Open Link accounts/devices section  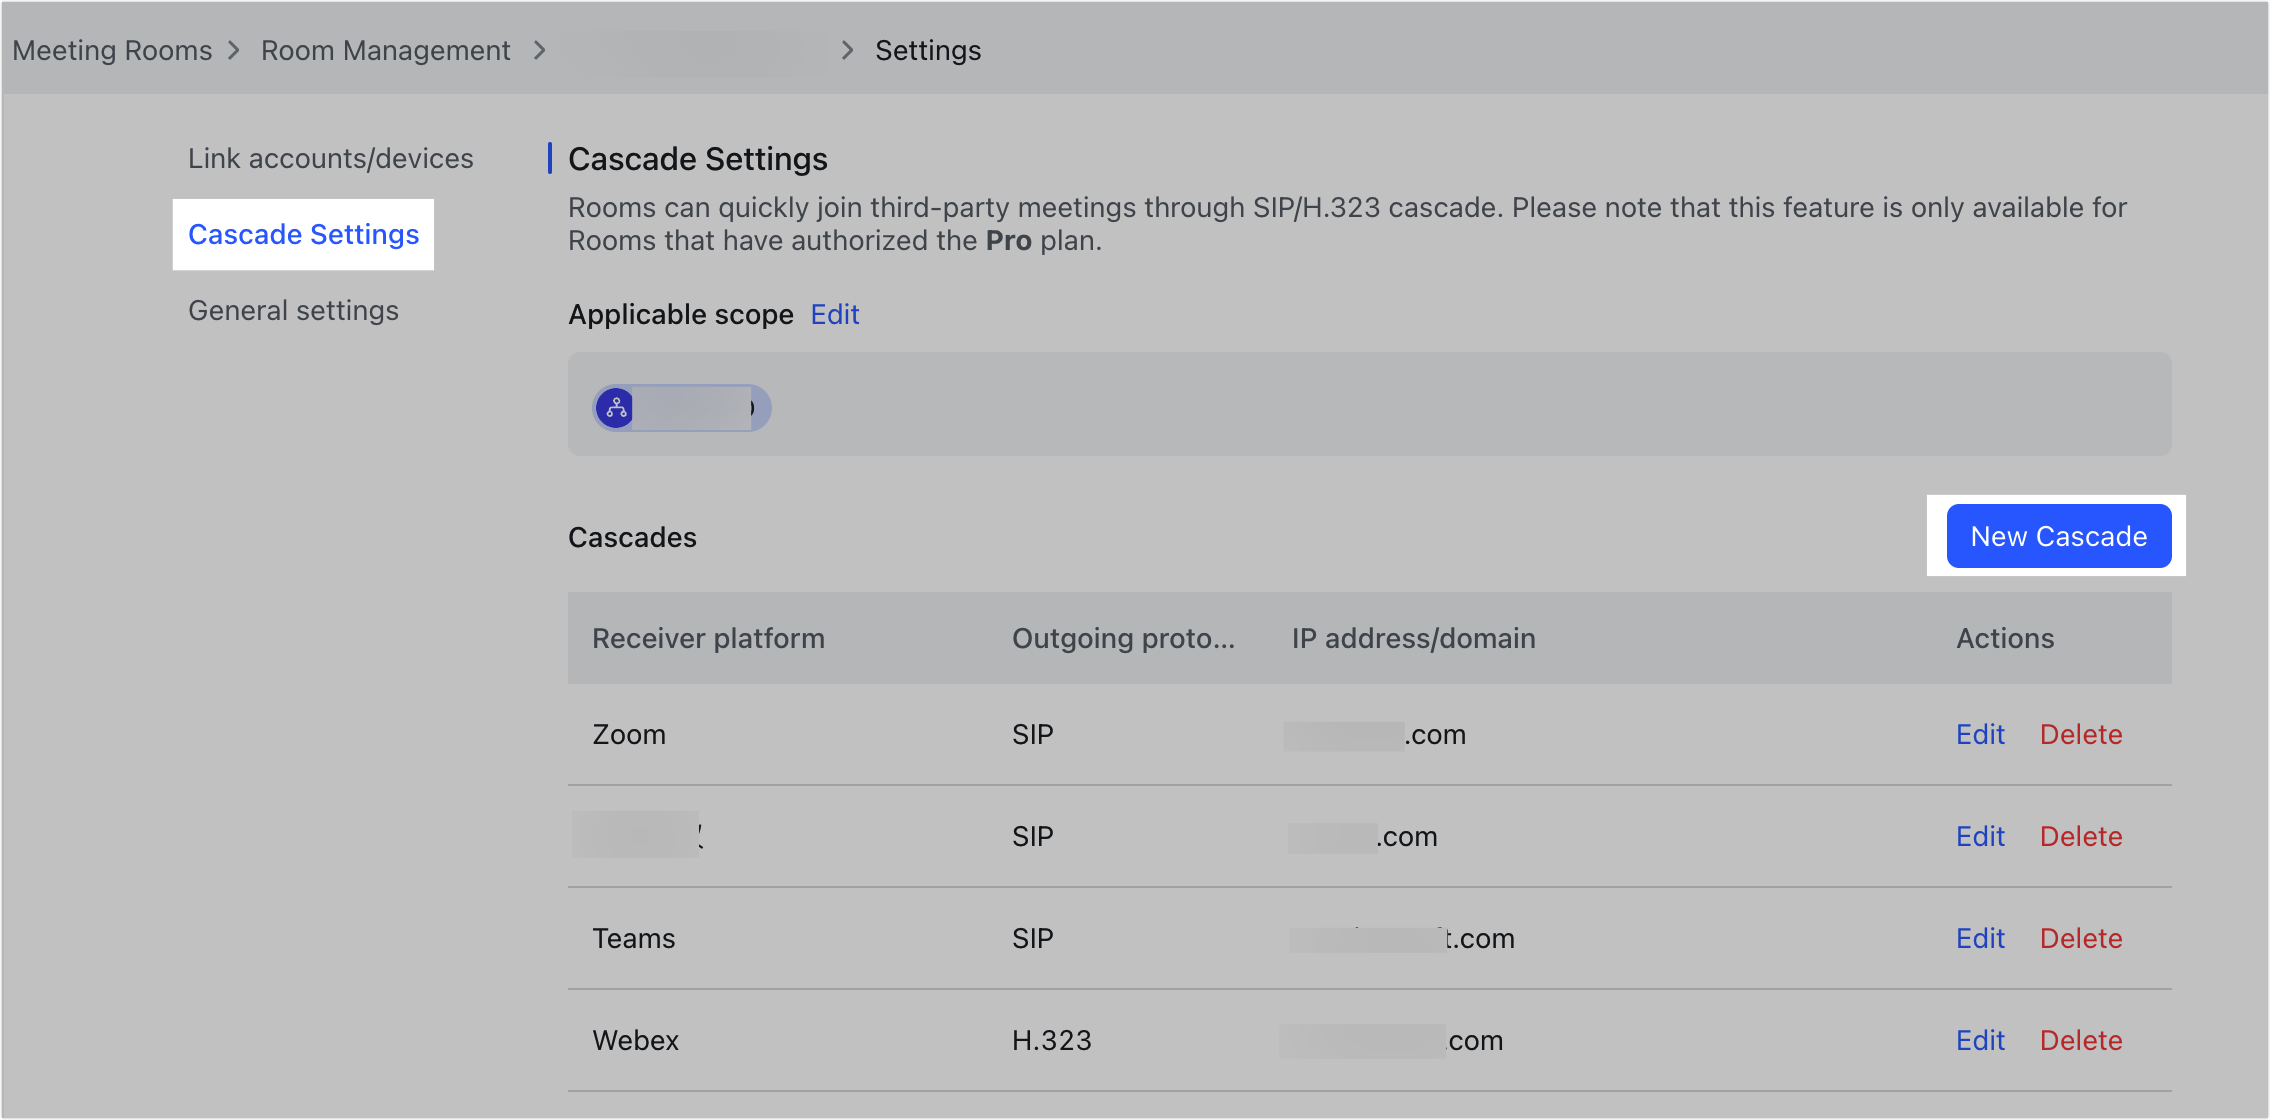coord(331,158)
